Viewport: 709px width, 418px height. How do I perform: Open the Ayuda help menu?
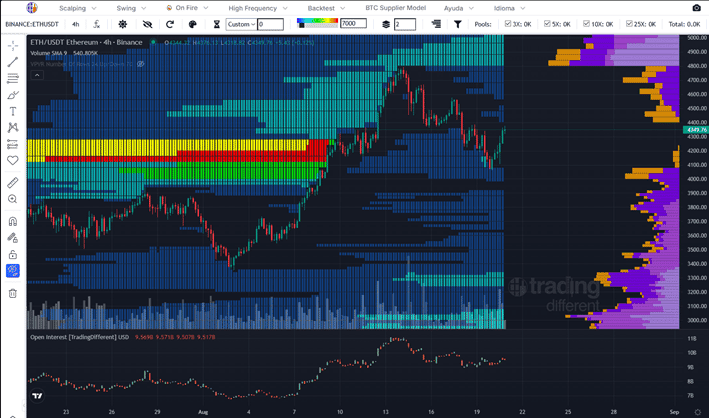pyautogui.click(x=459, y=8)
